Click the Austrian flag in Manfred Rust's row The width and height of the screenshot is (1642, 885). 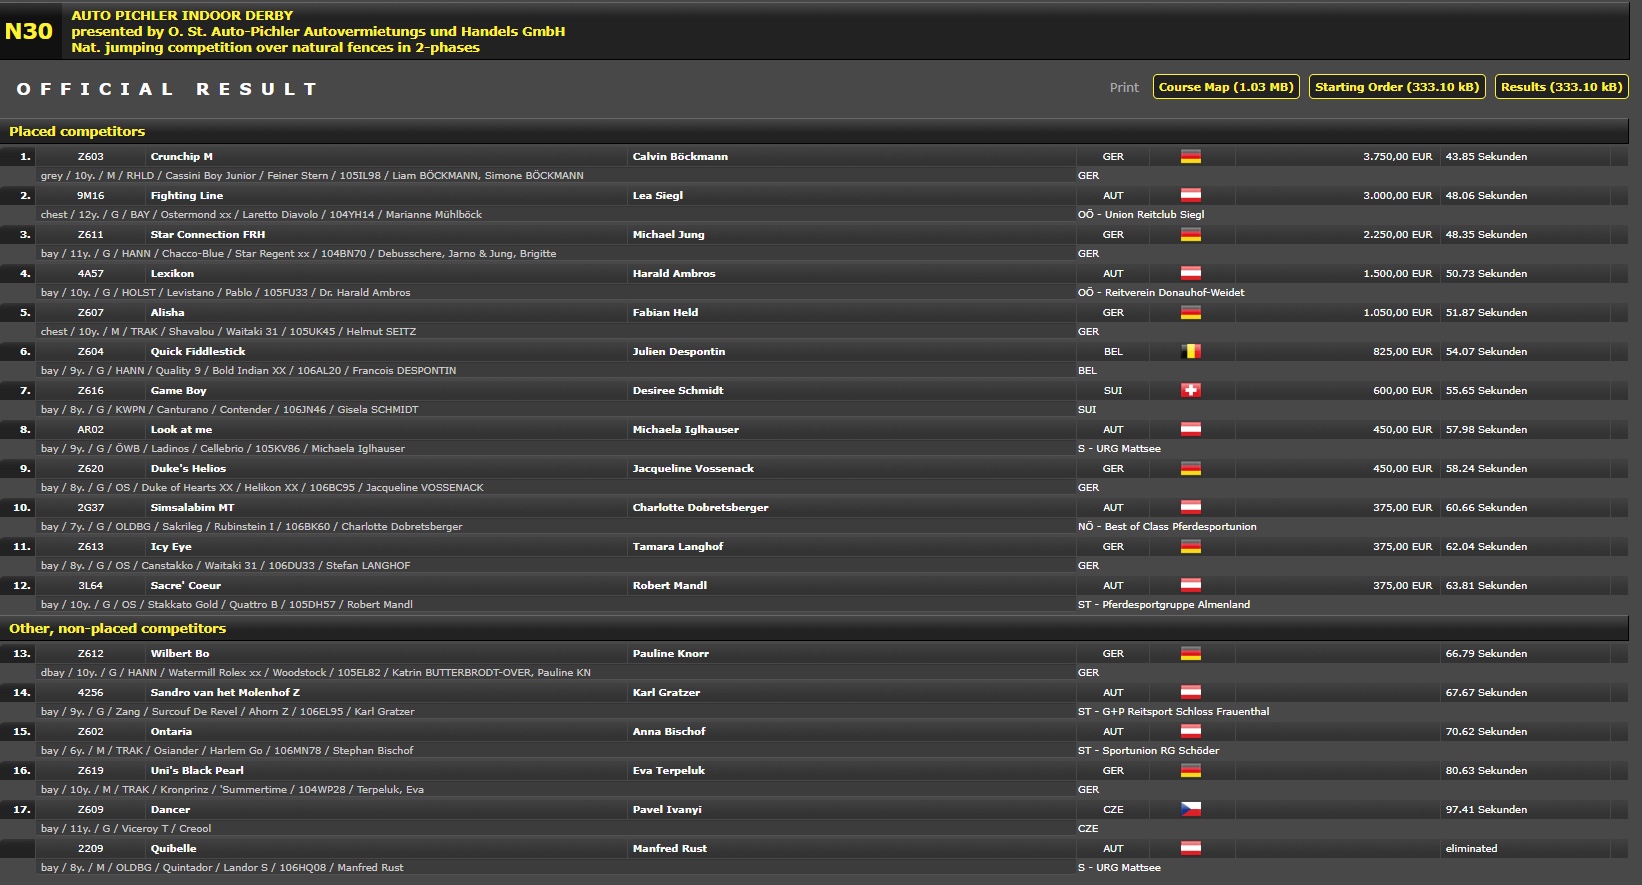1190,849
